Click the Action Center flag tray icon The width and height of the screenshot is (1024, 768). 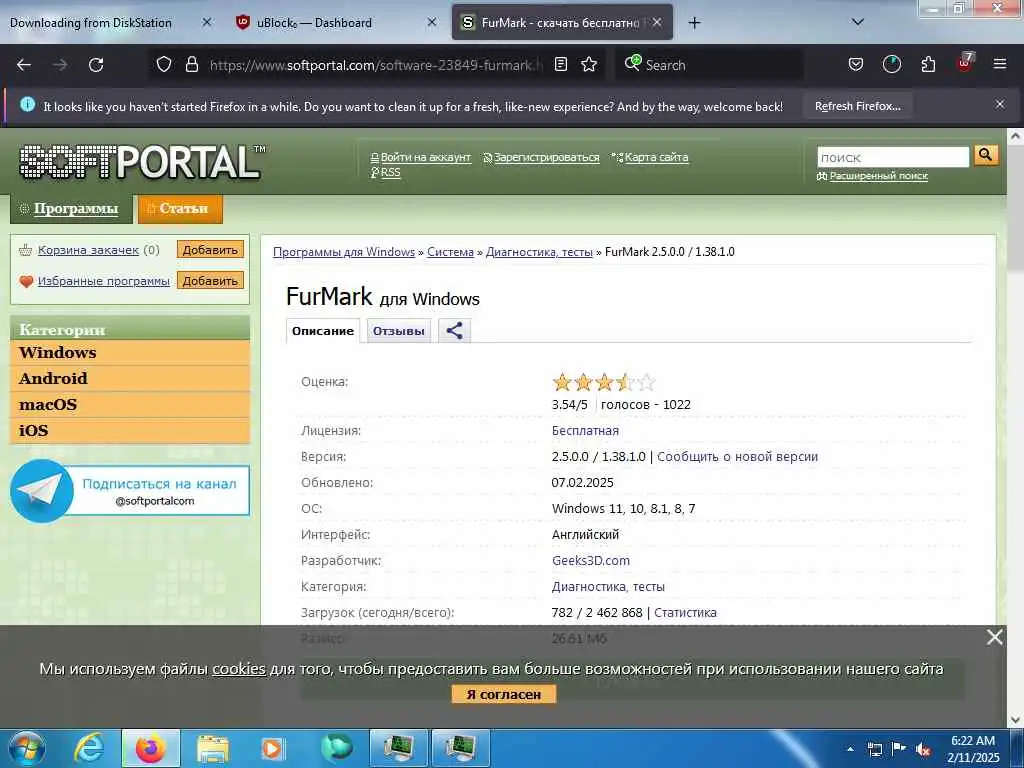coord(899,749)
